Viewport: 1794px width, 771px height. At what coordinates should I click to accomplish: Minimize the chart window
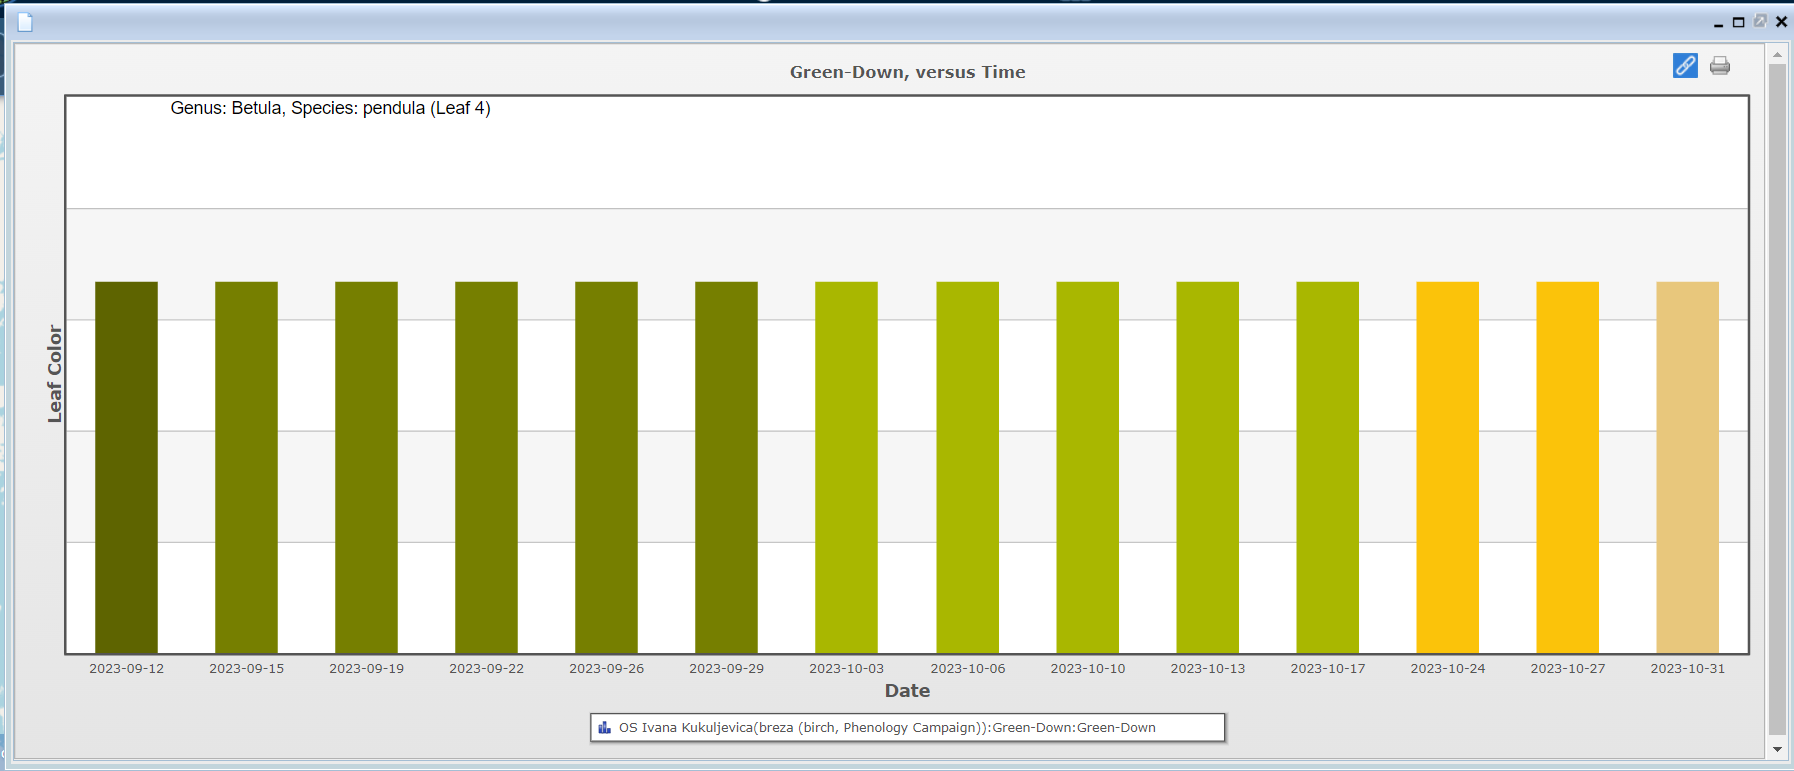[x=1718, y=22]
